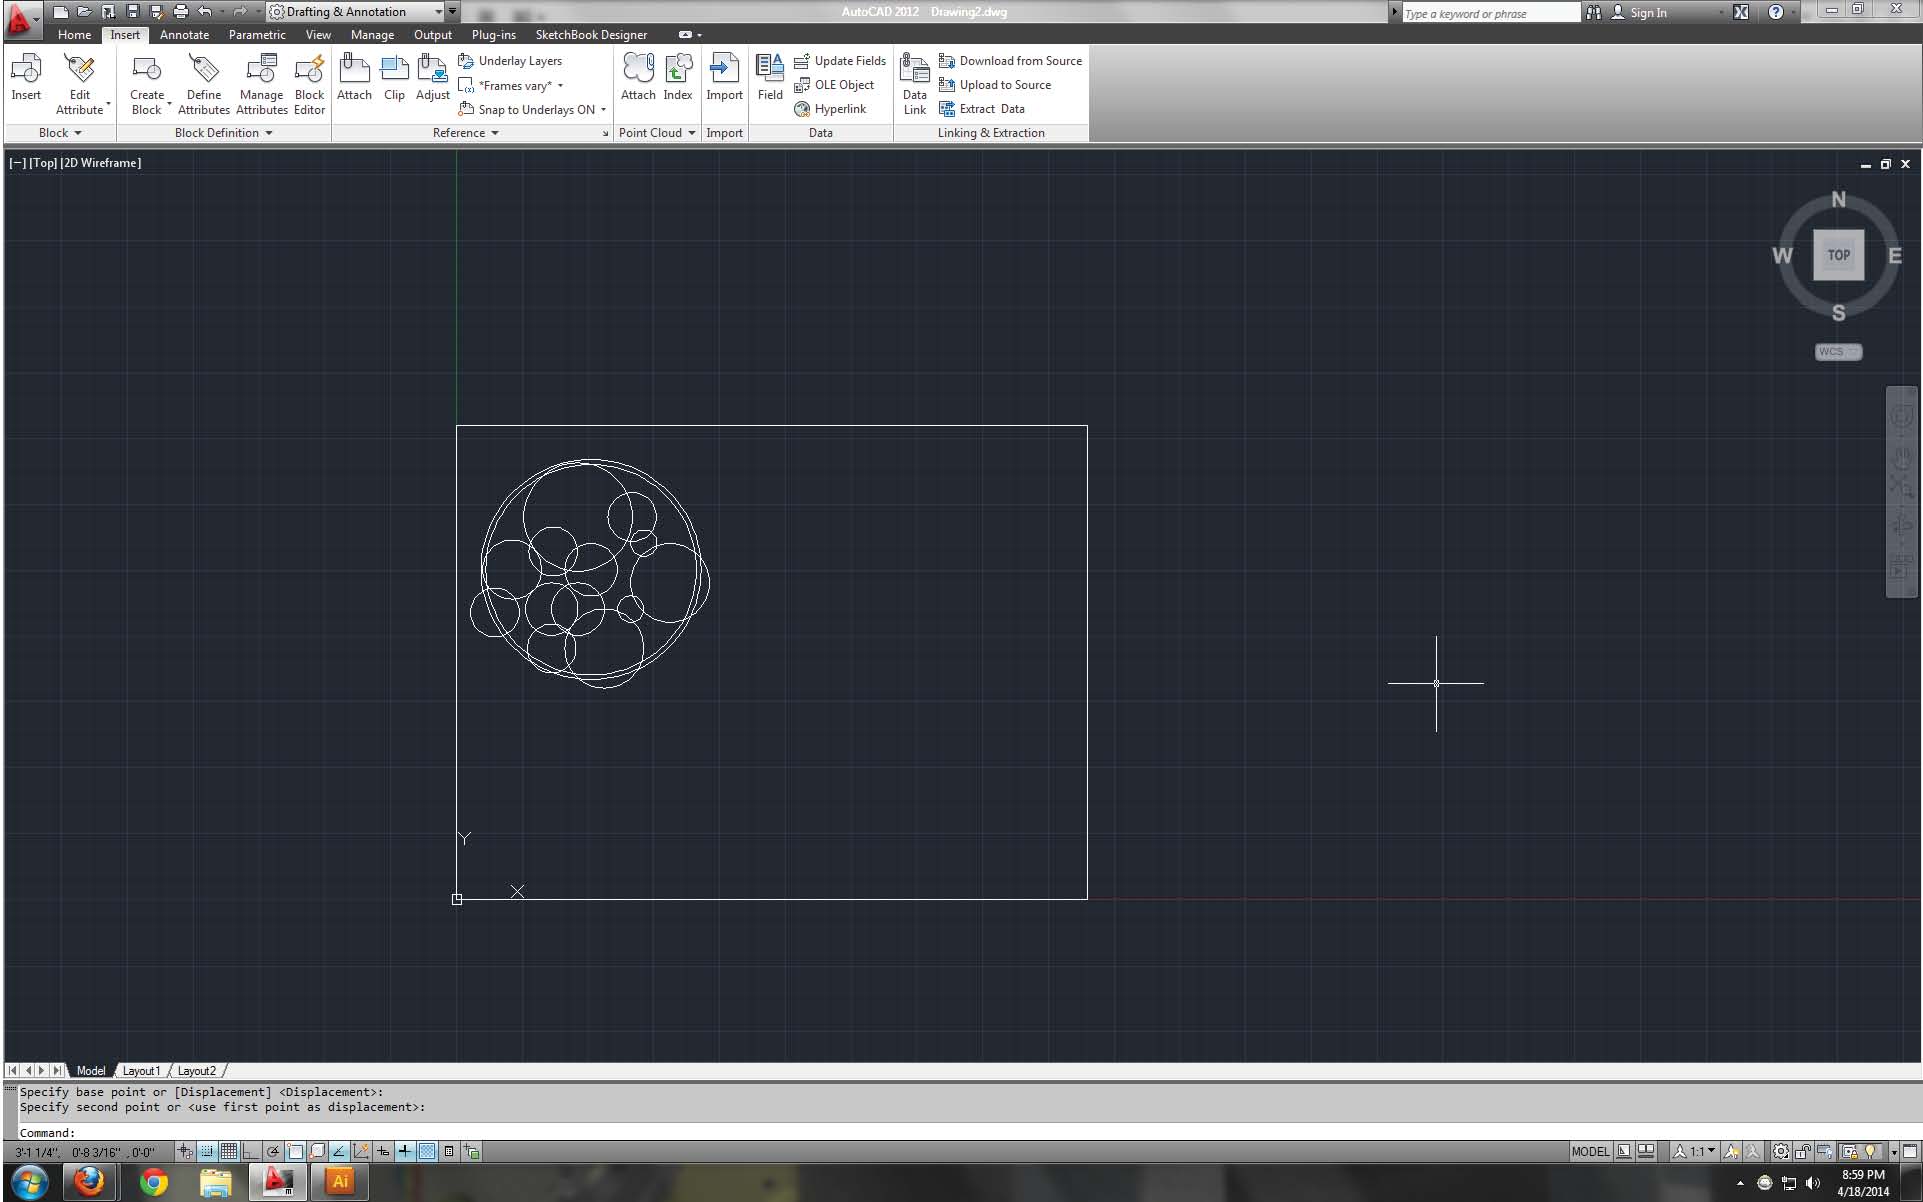Click the Define Attributes tool
The height and width of the screenshot is (1202, 1923).
pyautogui.click(x=204, y=84)
